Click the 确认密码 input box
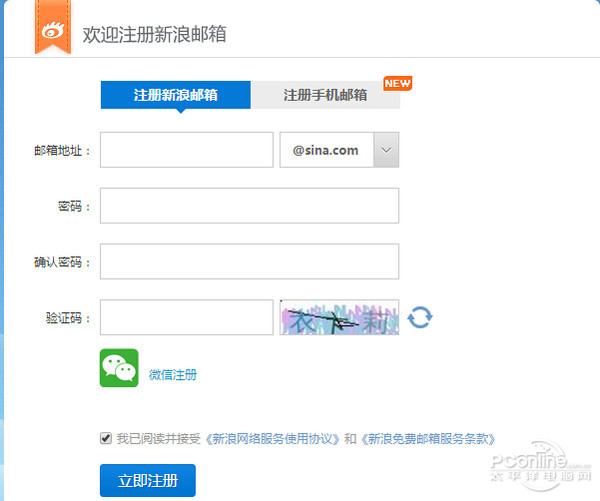Viewport: 600px width, 501px height. tap(249, 261)
